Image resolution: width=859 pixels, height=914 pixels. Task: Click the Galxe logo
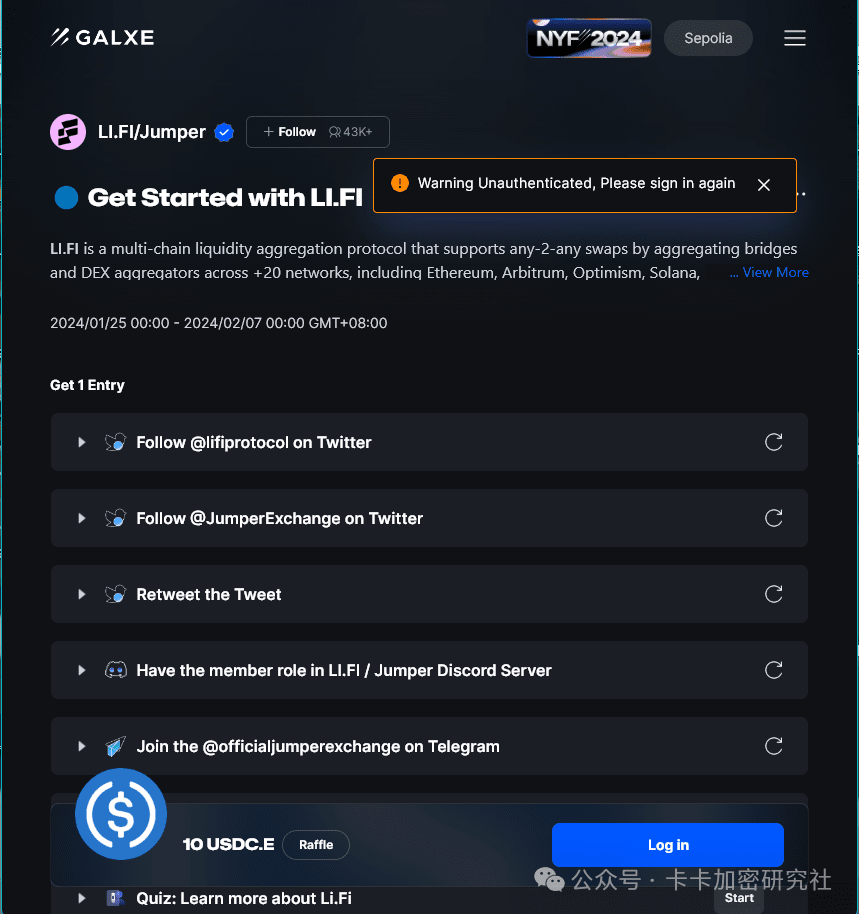point(103,37)
